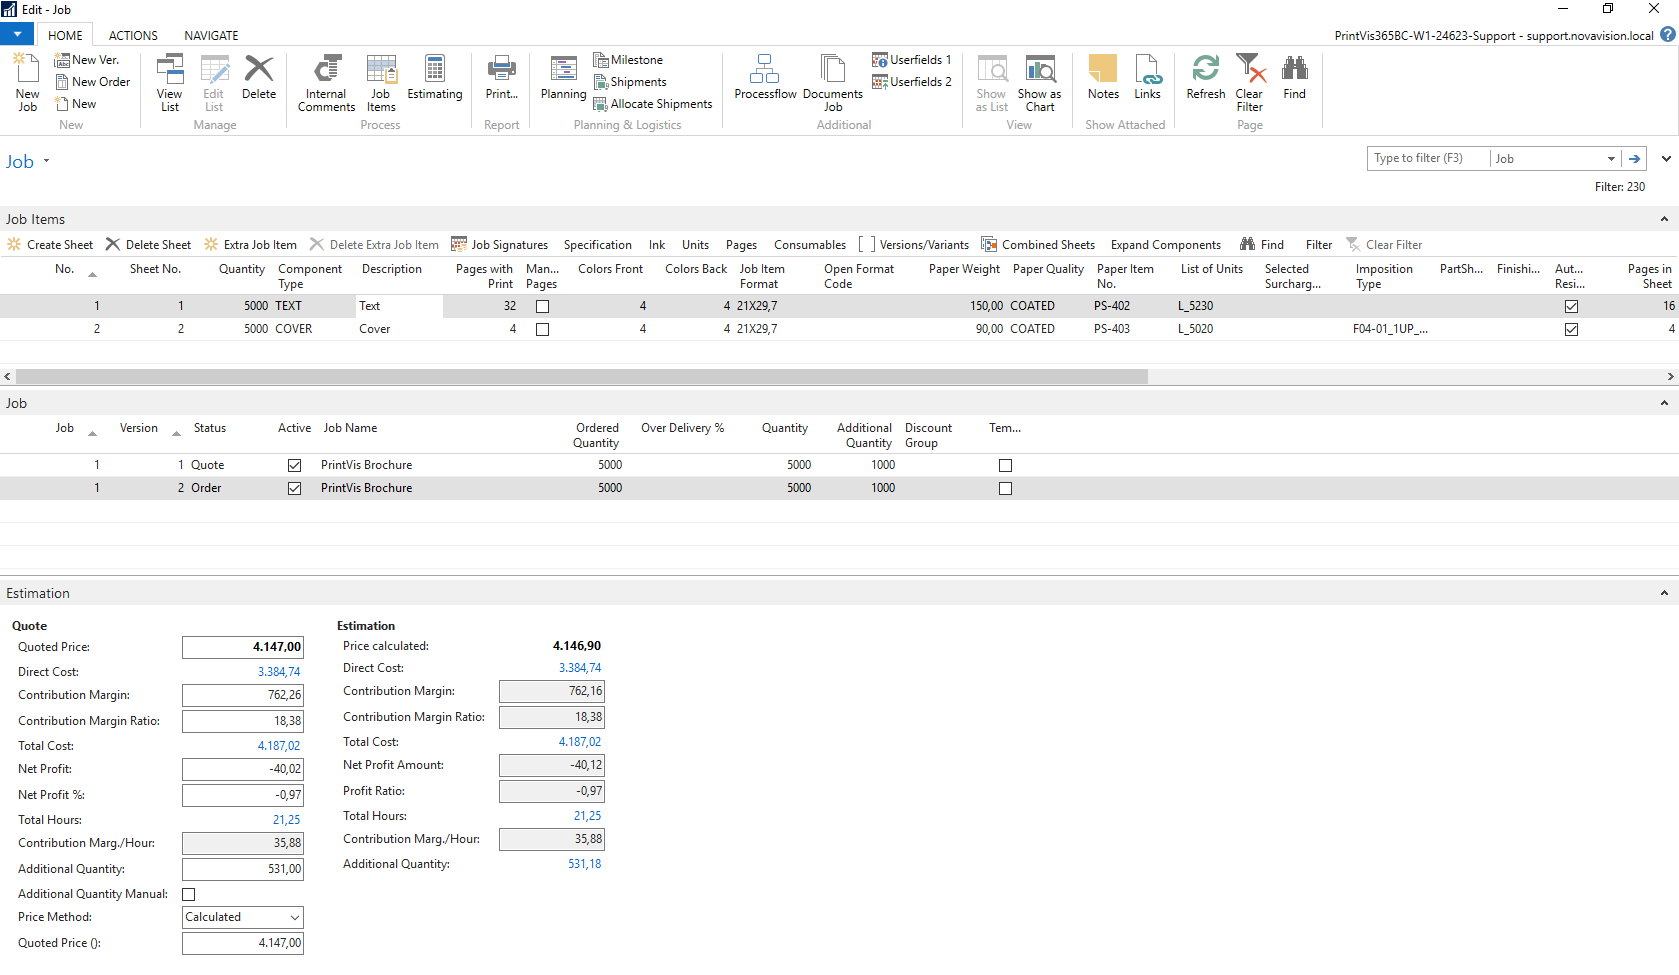Open Job Items from ribbon

pyautogui.click(x=381, y=83)
